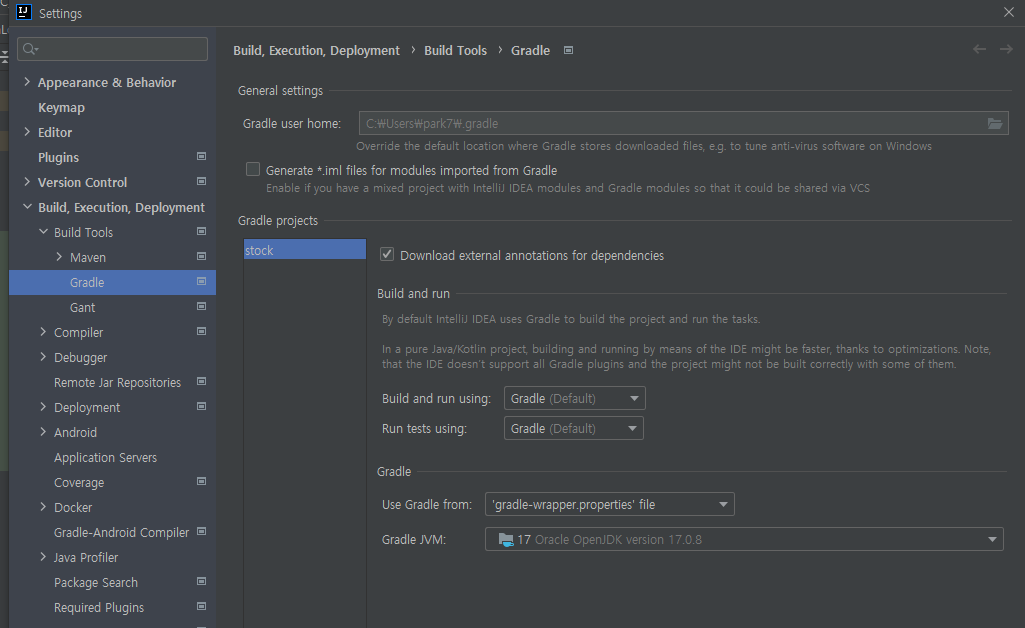Expand the Compiler node

(x=43, y=331)
